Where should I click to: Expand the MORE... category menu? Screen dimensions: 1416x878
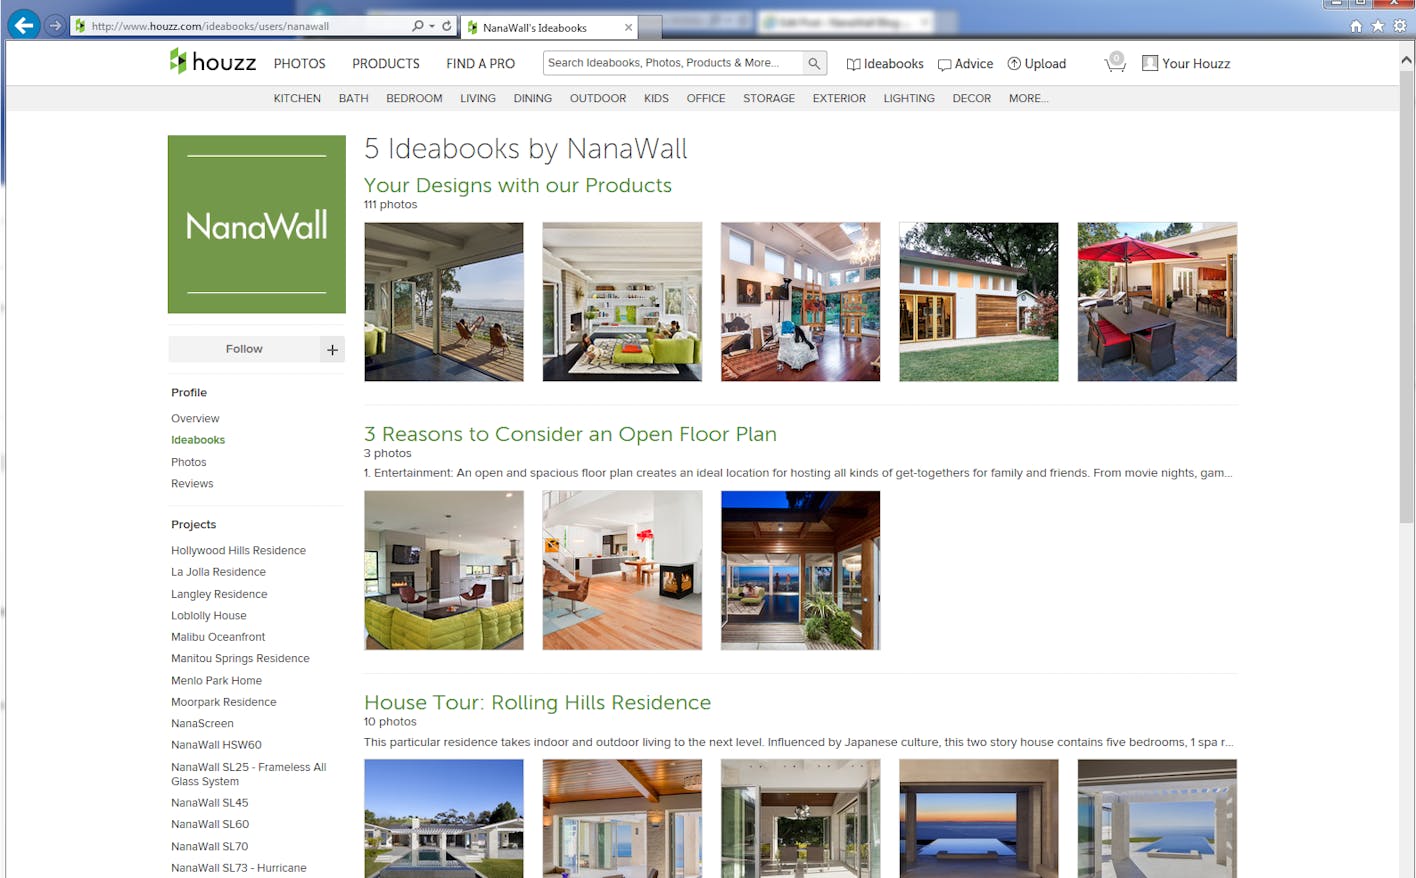(x=1029, y=98)
